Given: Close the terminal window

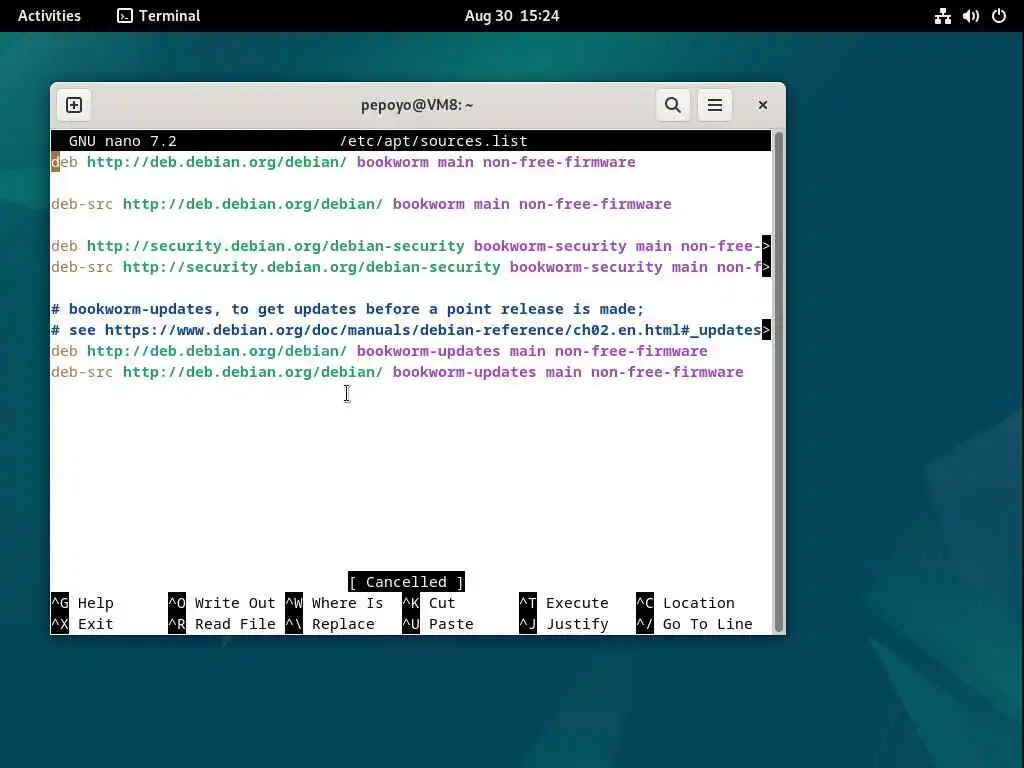Looking at the screenshot, I should tap(762, 105).
